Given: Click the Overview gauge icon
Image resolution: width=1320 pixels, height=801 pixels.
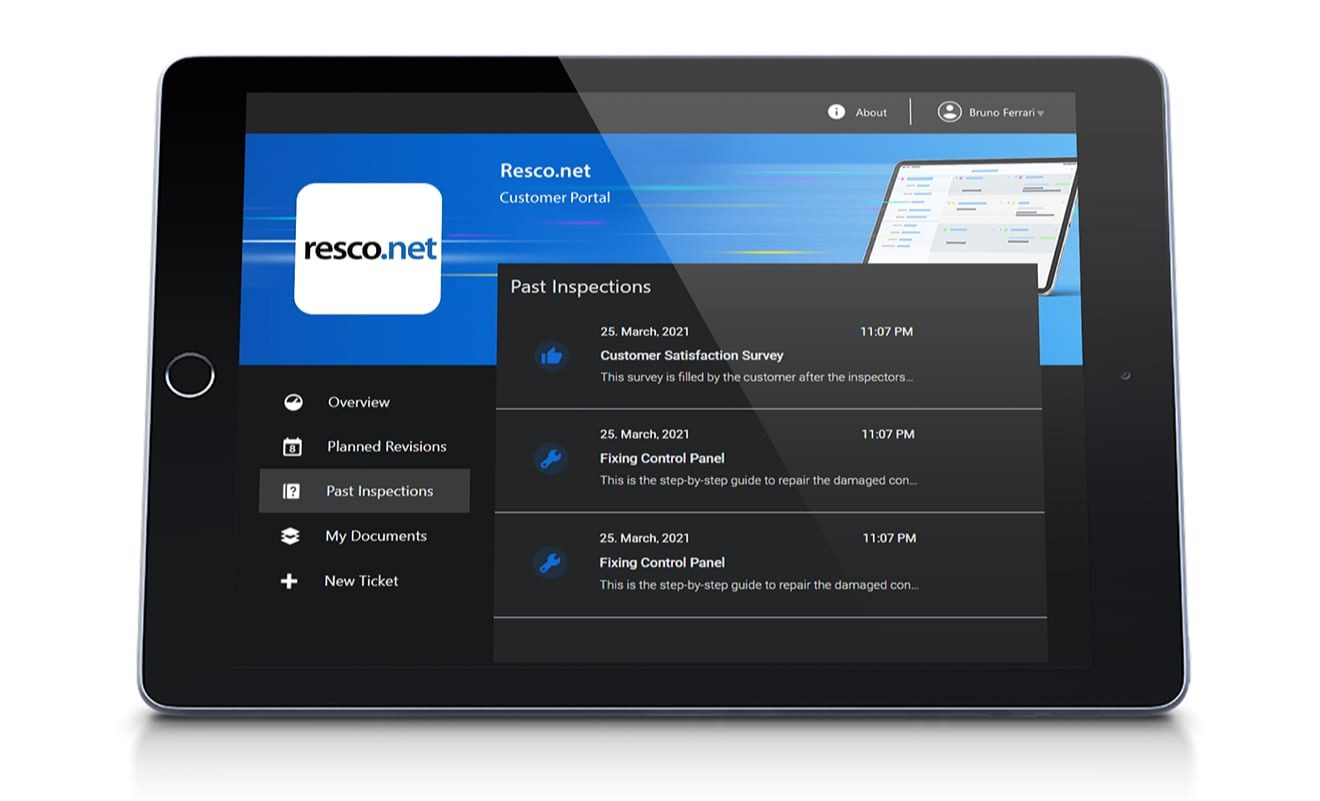Looking at the screenshot, I should click(x=292, y=402).
